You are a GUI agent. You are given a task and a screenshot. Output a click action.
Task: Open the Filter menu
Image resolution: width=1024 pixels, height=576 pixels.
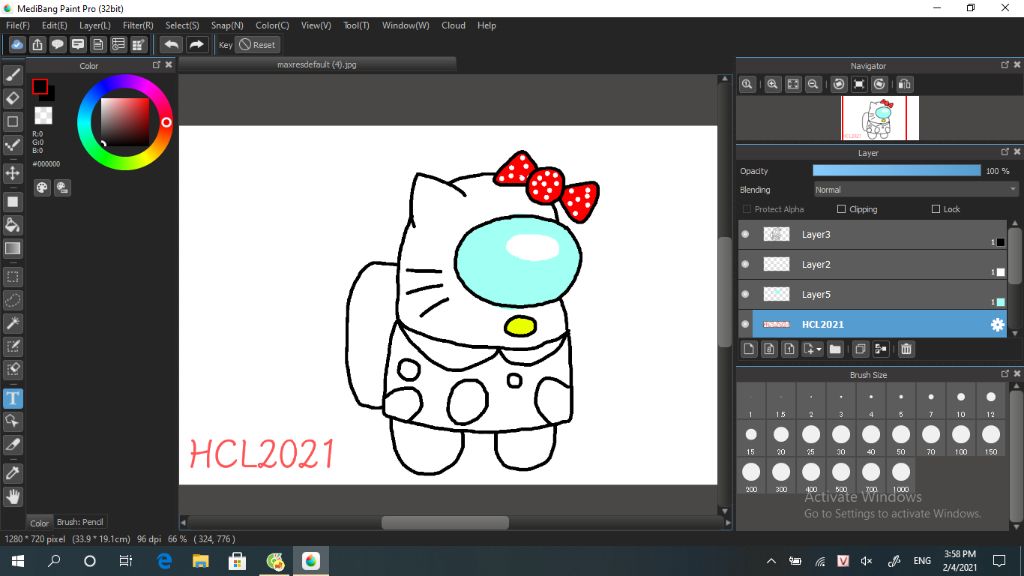(x=138, y=25)
